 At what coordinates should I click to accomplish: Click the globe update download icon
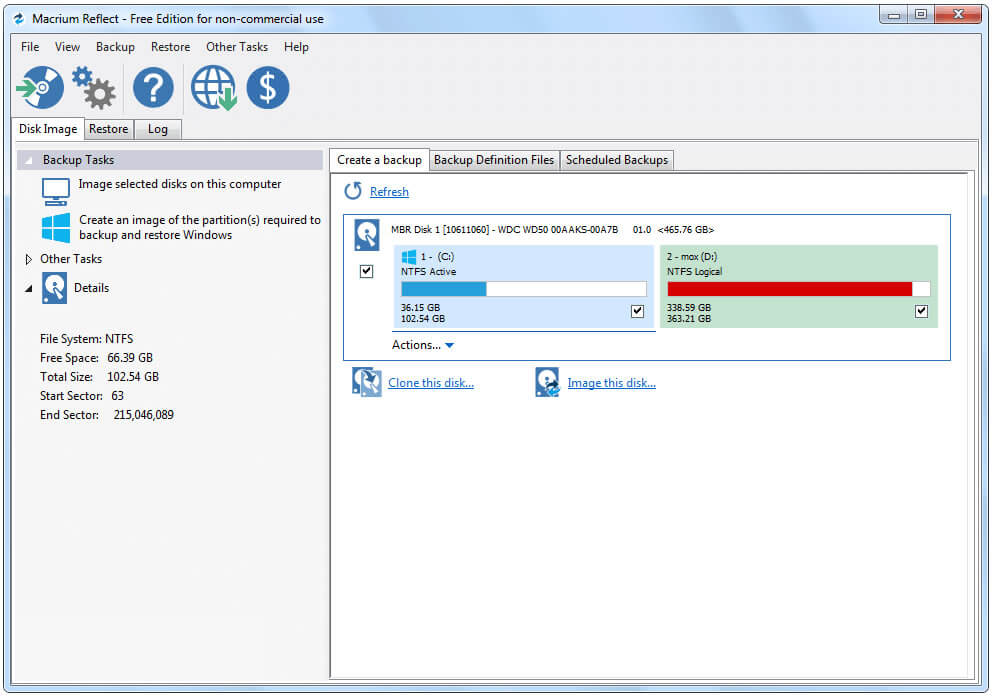click(x=213, y=88)
